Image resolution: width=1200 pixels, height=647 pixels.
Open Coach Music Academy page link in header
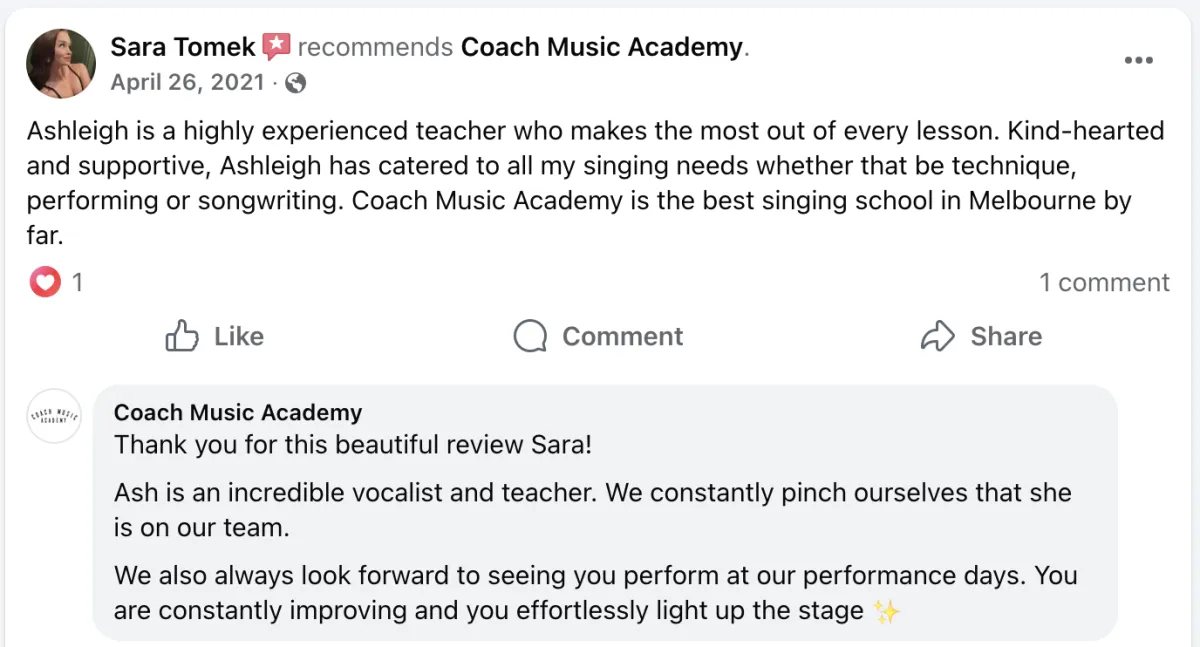click(602, 46)
